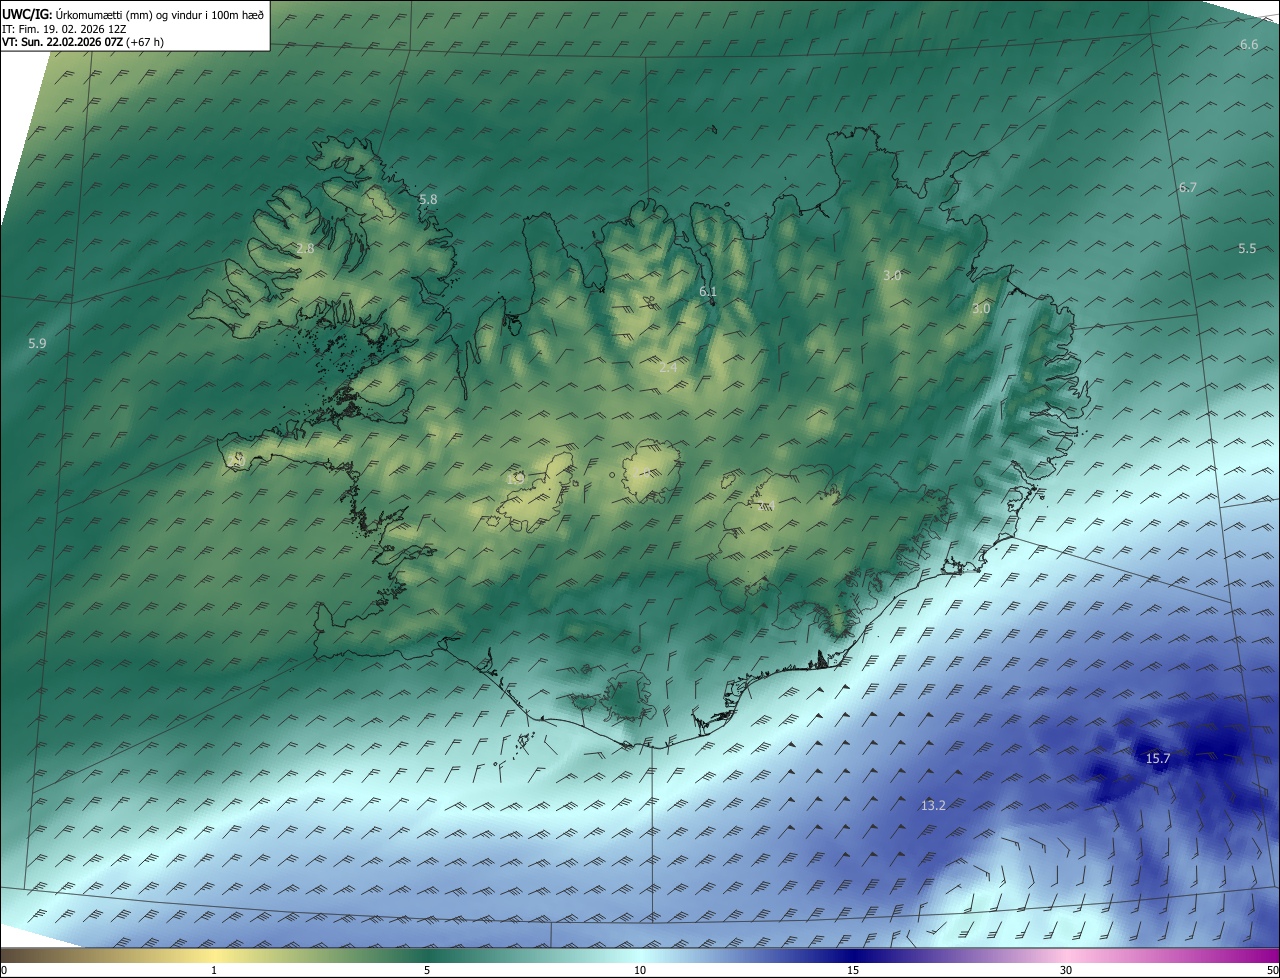
Task: Click the legend tick label '0'
Action: coord(4,970)
